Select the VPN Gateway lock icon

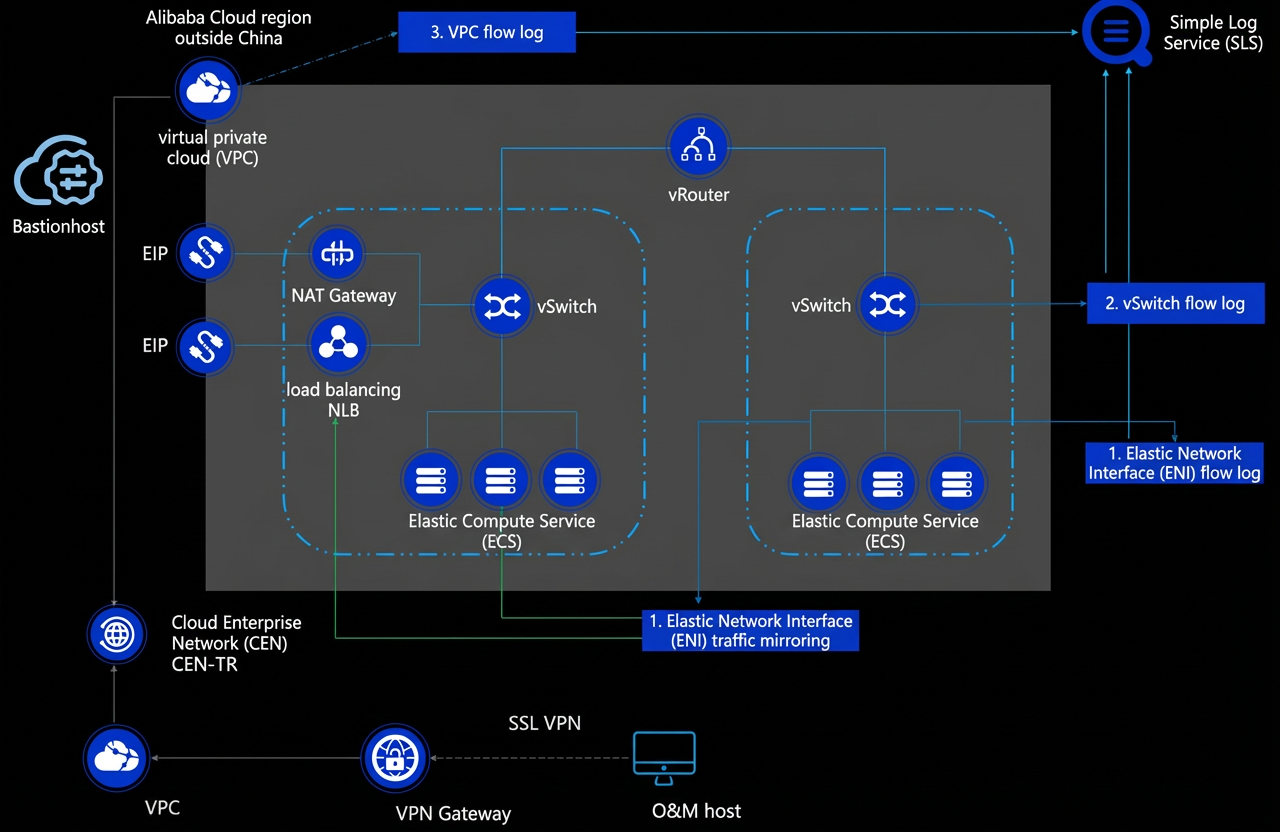[395, 759]
